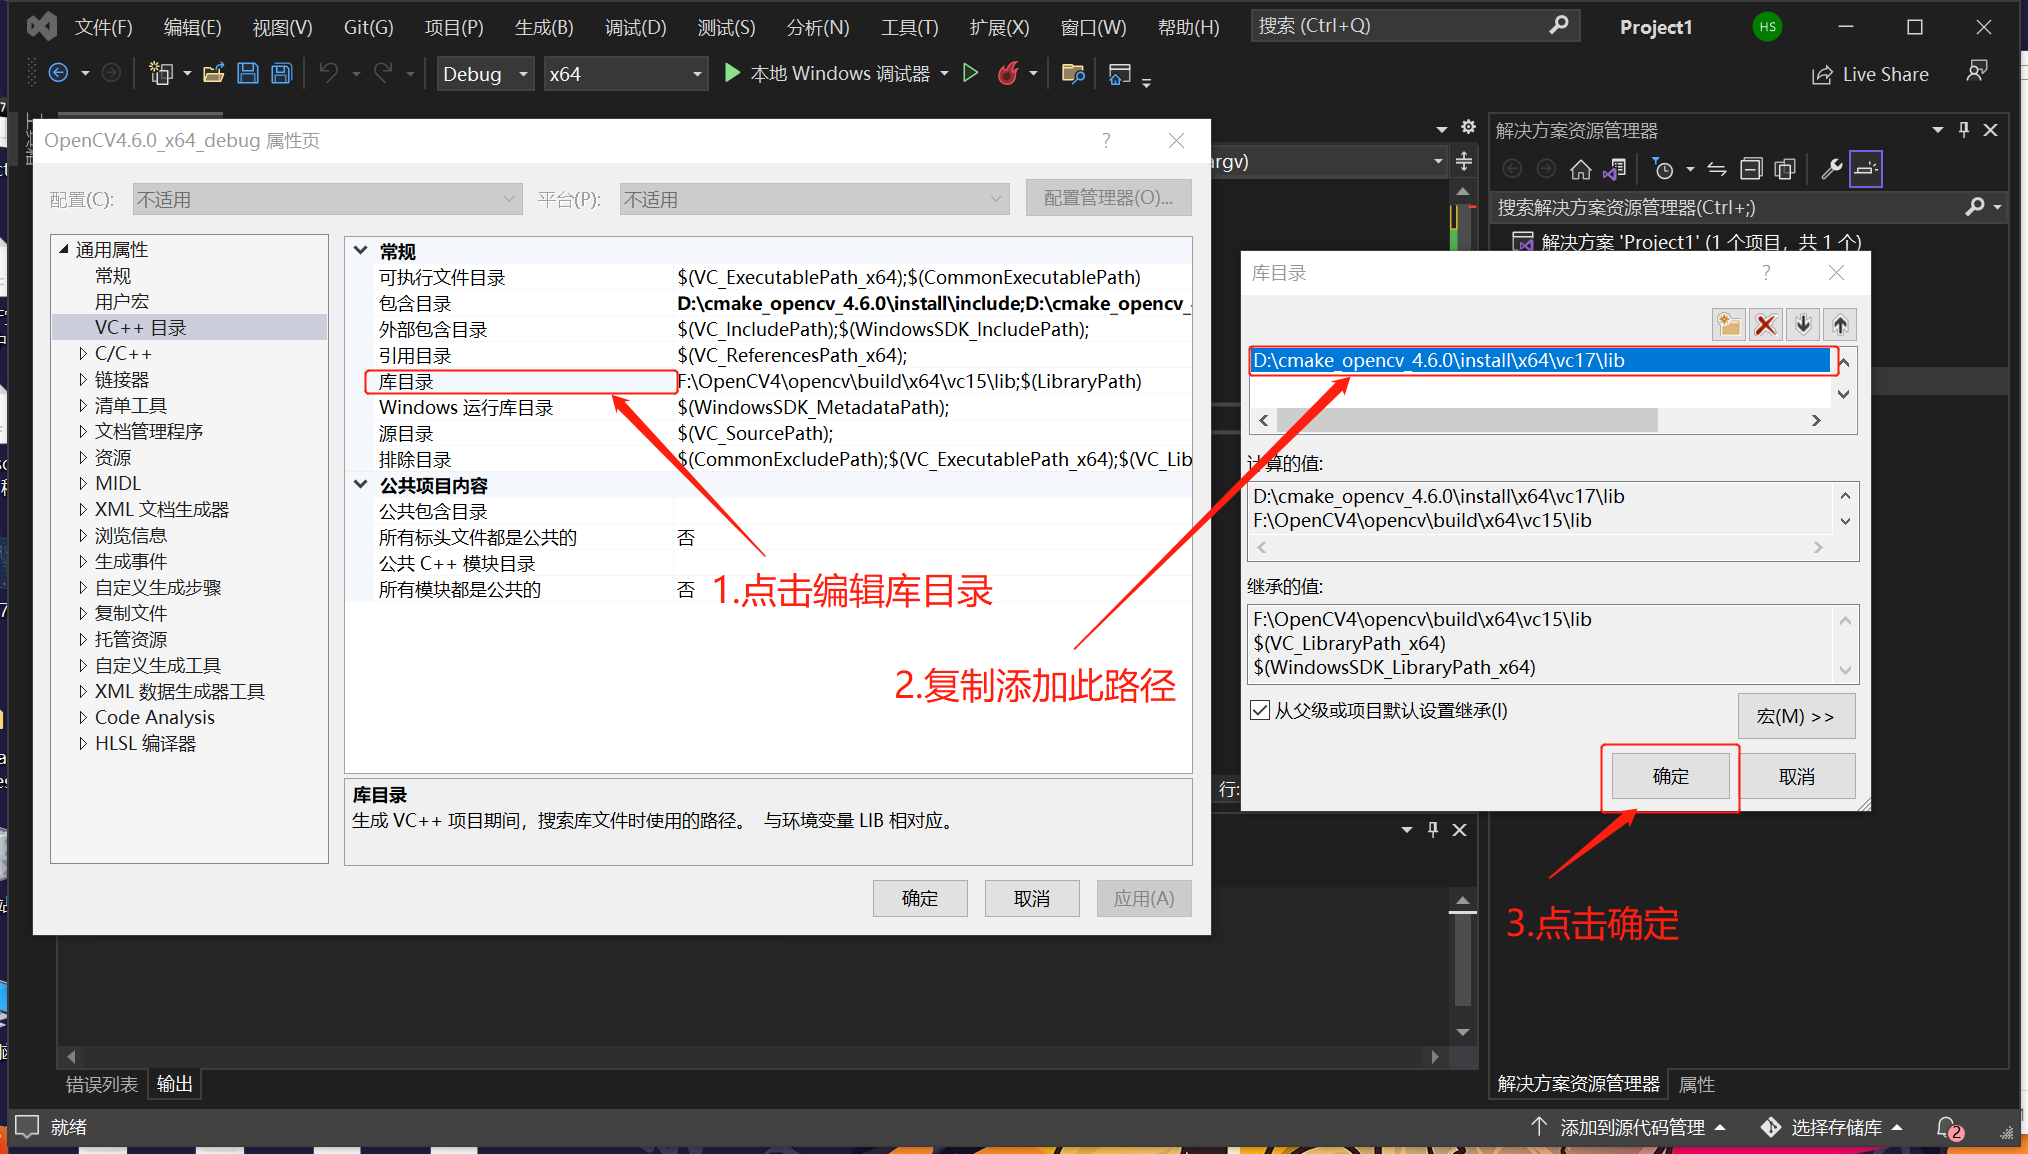
Task: Expand the 清单工具 tree node
Action: coord(83,405)
